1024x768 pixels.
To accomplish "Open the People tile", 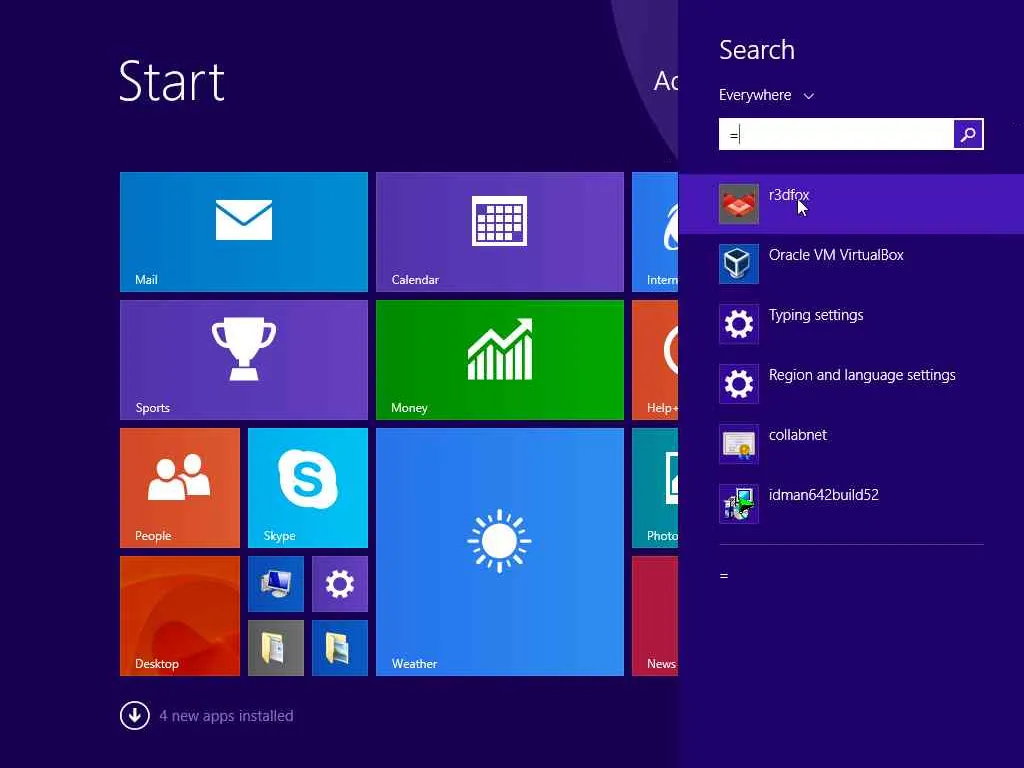I will pyautogui.click(x=180, y=488).
